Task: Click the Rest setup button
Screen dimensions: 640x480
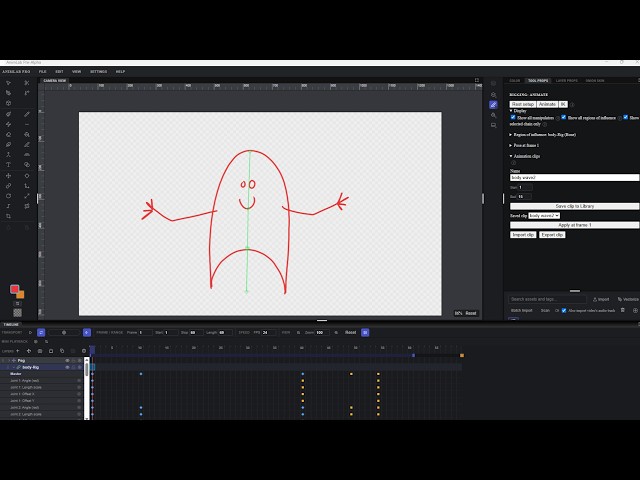Action: click(523, 104)
